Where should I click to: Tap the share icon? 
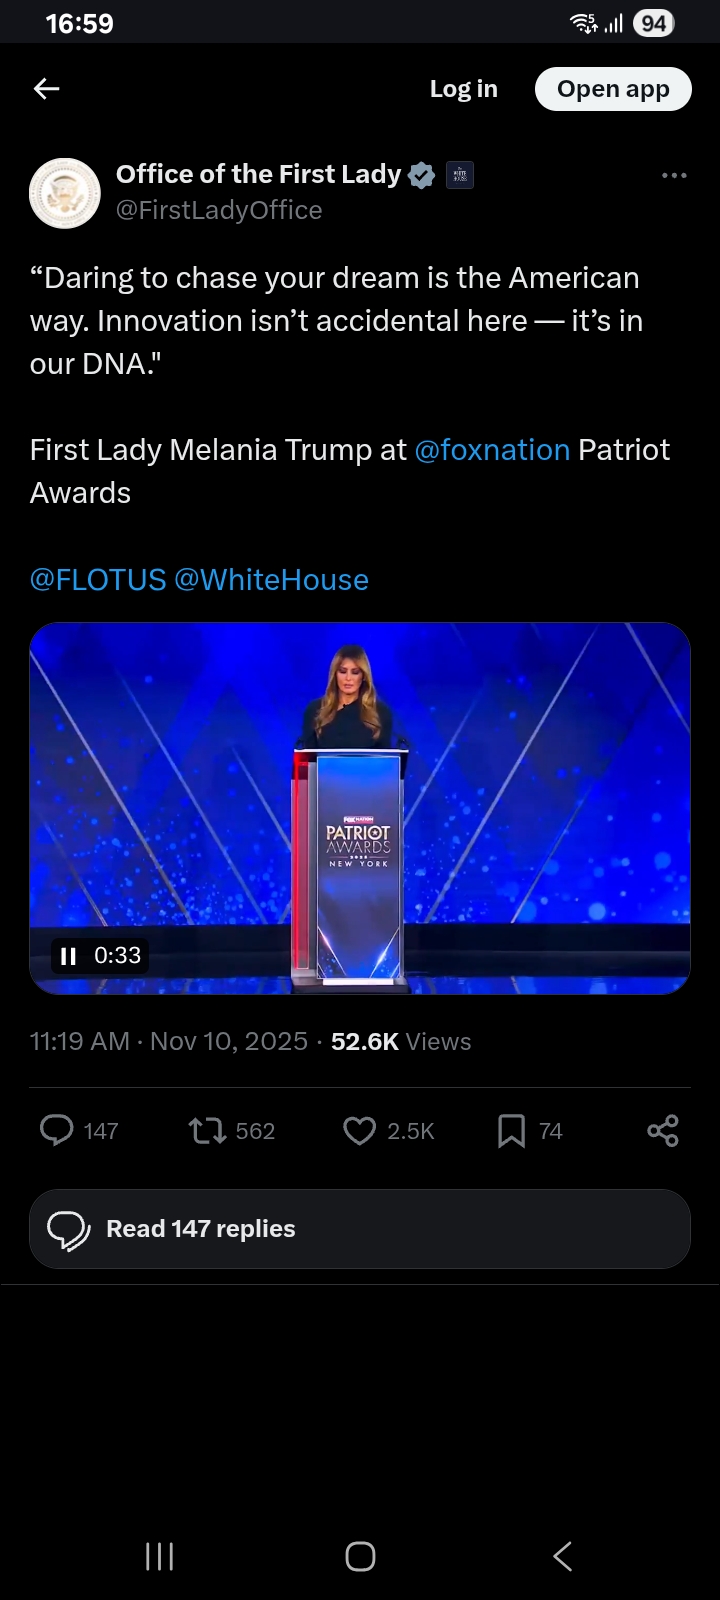(x=663, y=1130)
